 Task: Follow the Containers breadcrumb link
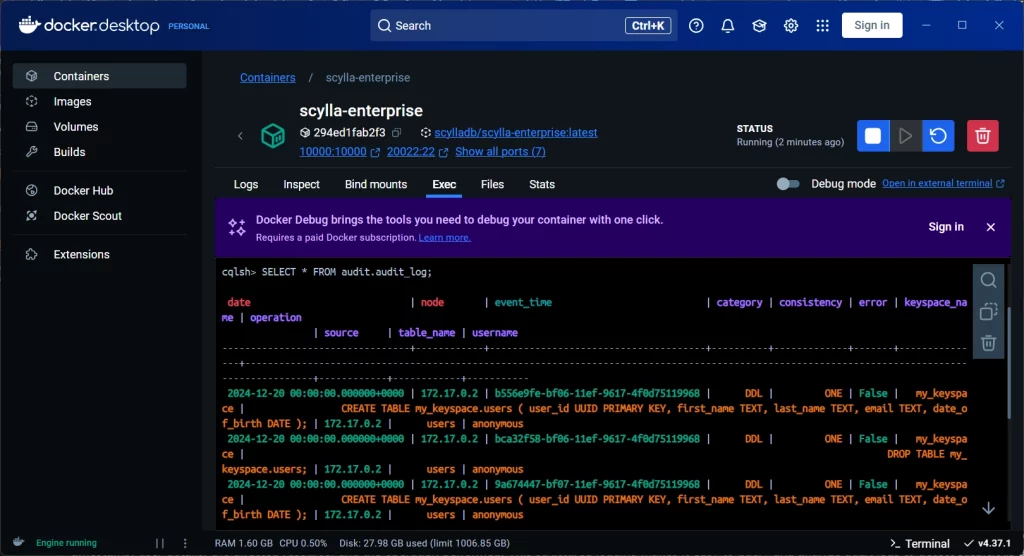pyautogui.click(x=267, y=77)
